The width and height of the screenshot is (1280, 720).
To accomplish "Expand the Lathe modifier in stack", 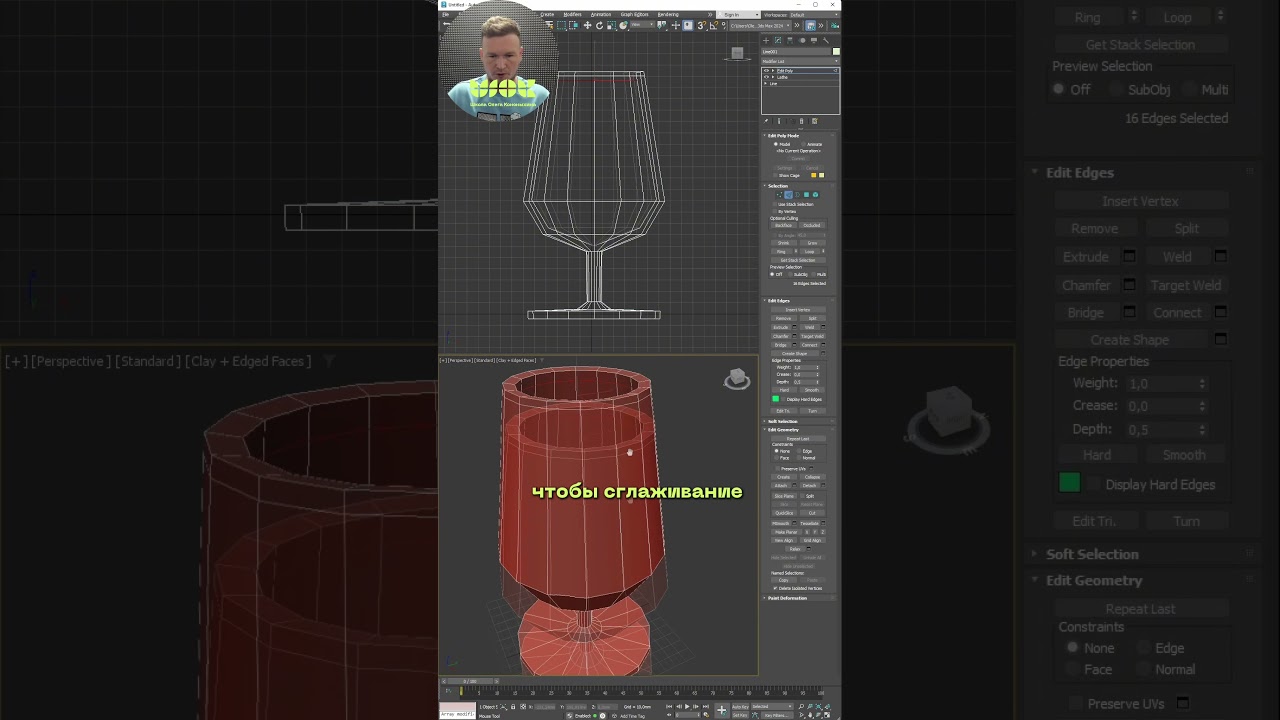I will point(773,77).
